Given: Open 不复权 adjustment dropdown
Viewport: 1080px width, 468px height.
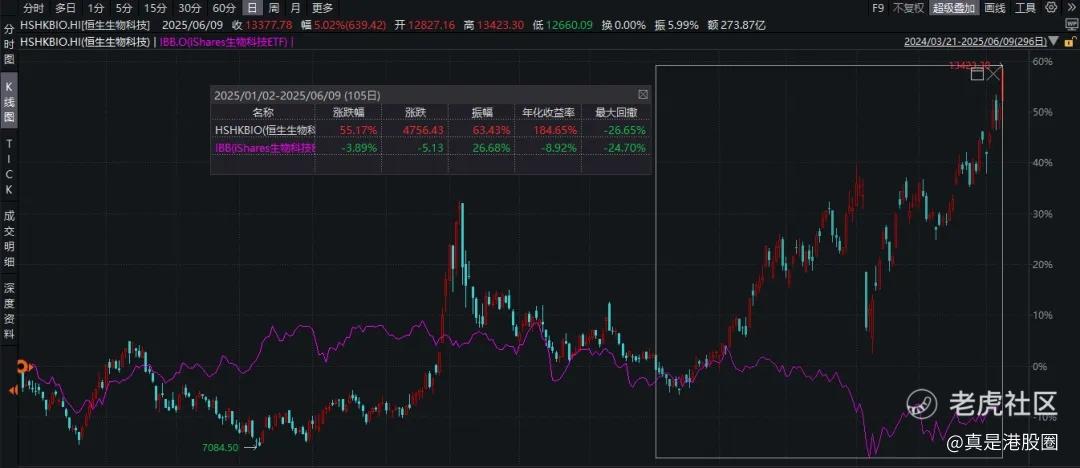Looking at the screenshot, I should 908,8.
